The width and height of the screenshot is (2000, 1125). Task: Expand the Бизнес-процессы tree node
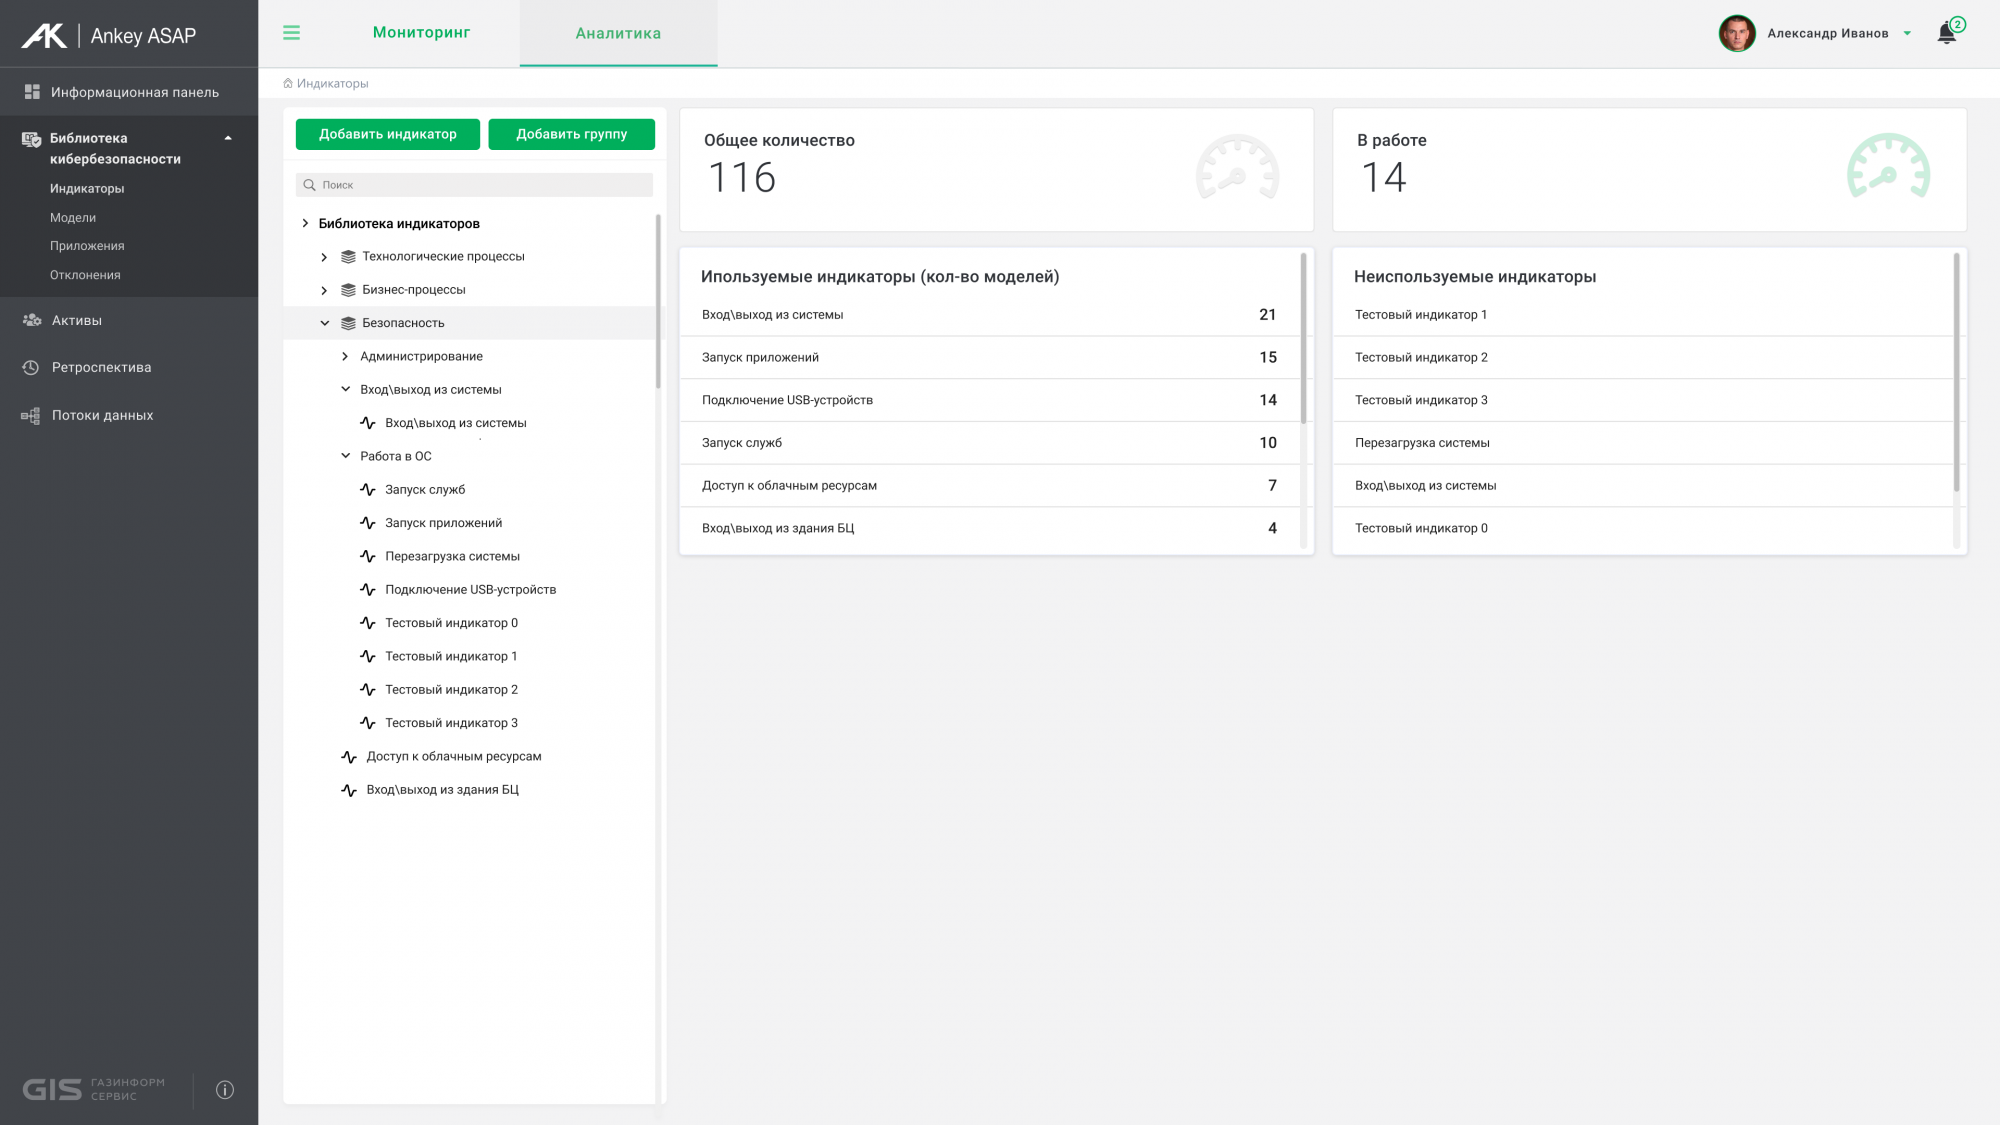pyautogui.click(x=324, y=290)
